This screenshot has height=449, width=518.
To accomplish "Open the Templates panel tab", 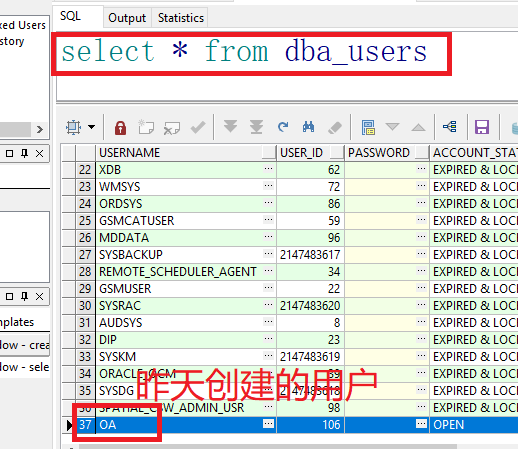I will [x=17, y=322].
